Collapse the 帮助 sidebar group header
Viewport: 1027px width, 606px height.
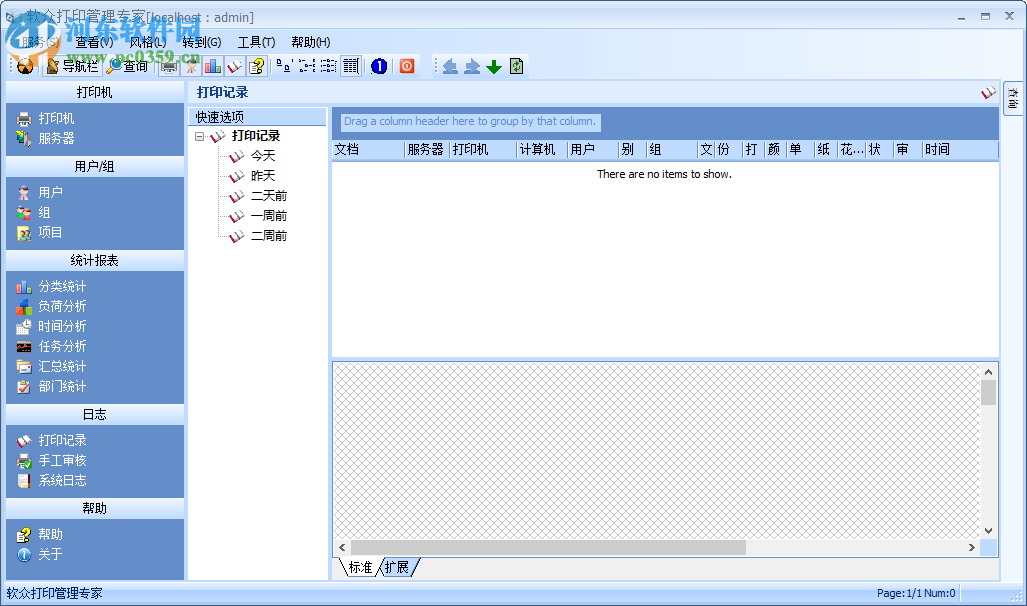tap(95, 508)
